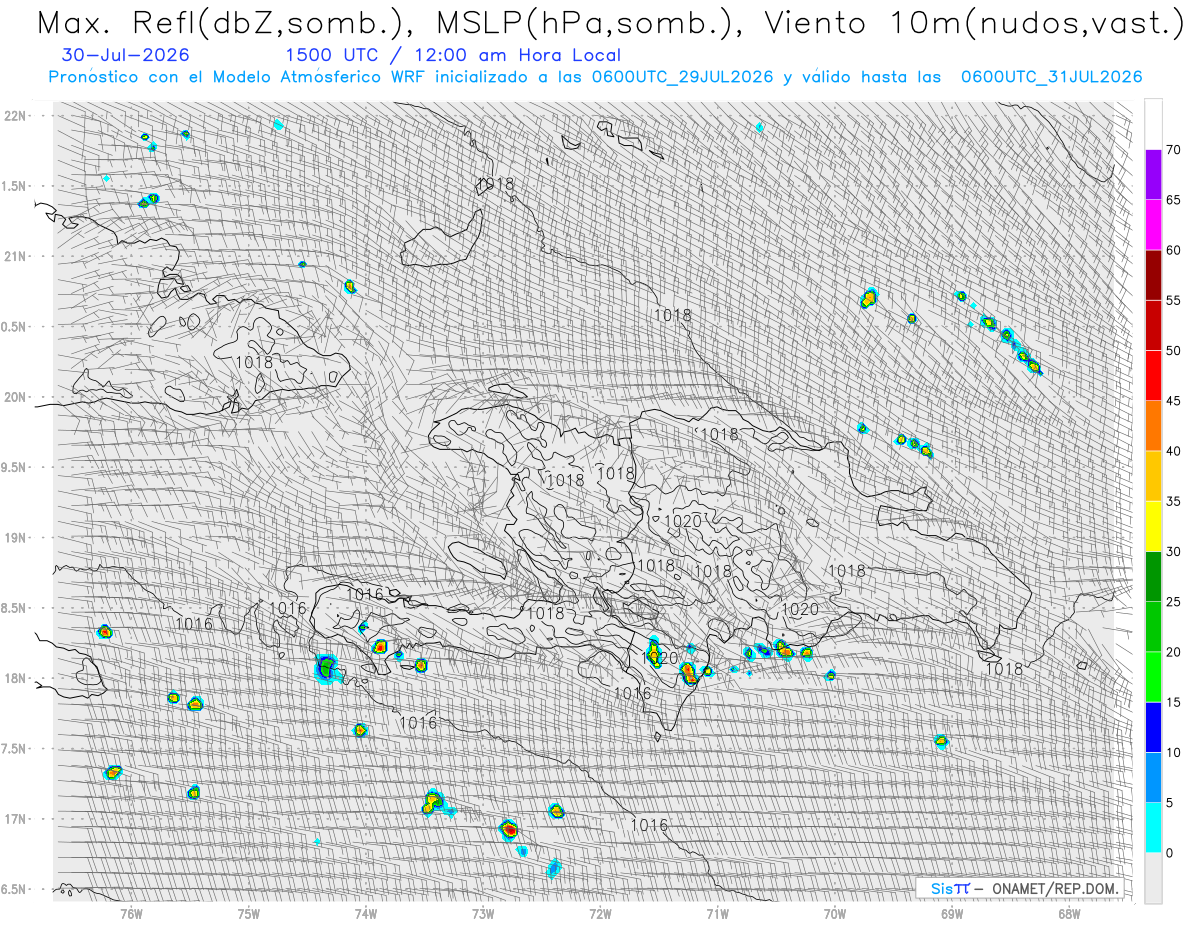
Task: Click the darkest red 55–60 dBZ band
Action: point(1153,275)
